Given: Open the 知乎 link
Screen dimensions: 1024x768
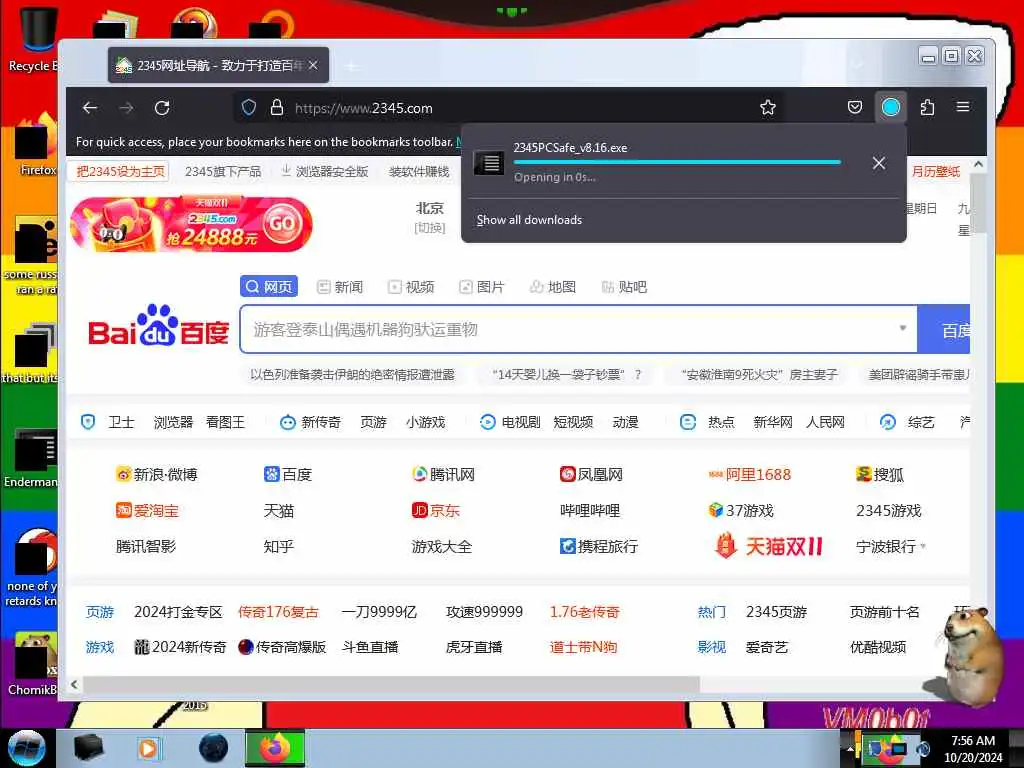Looking at the screenshot, I should tap(279, 546).
